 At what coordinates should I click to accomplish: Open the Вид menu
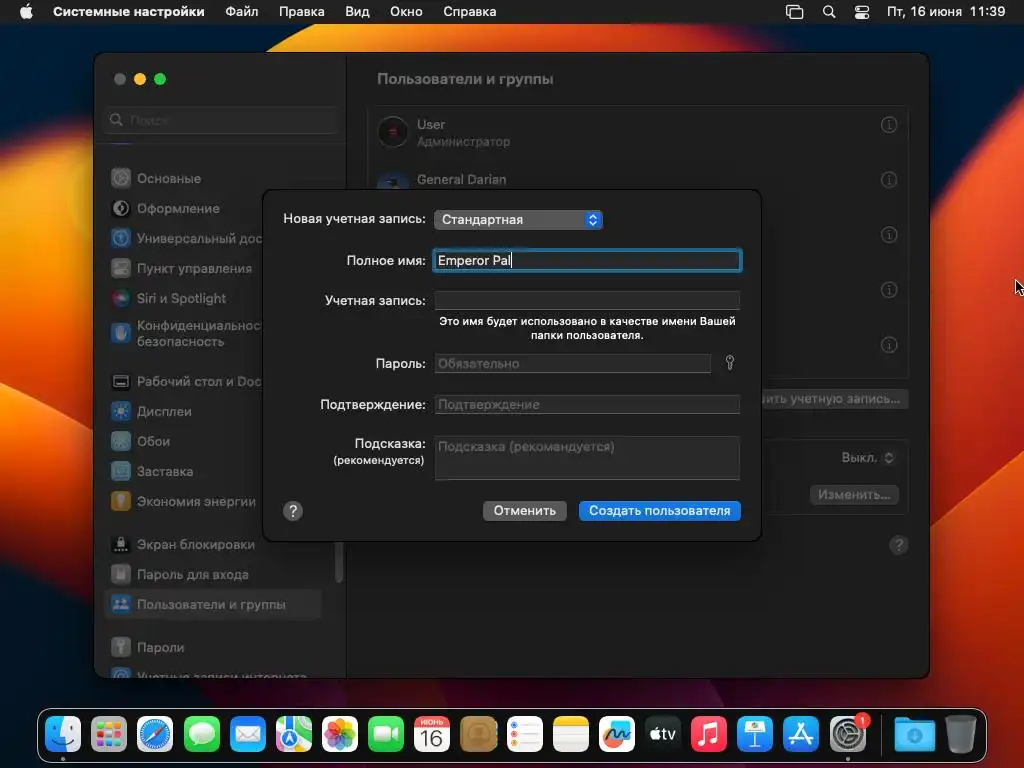point(357,12)
